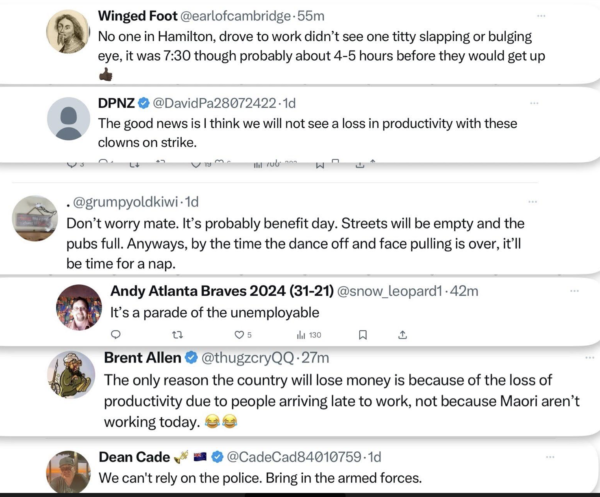Open more options on Andy Atlanta Braves tweet

click(x=575, y=291)
